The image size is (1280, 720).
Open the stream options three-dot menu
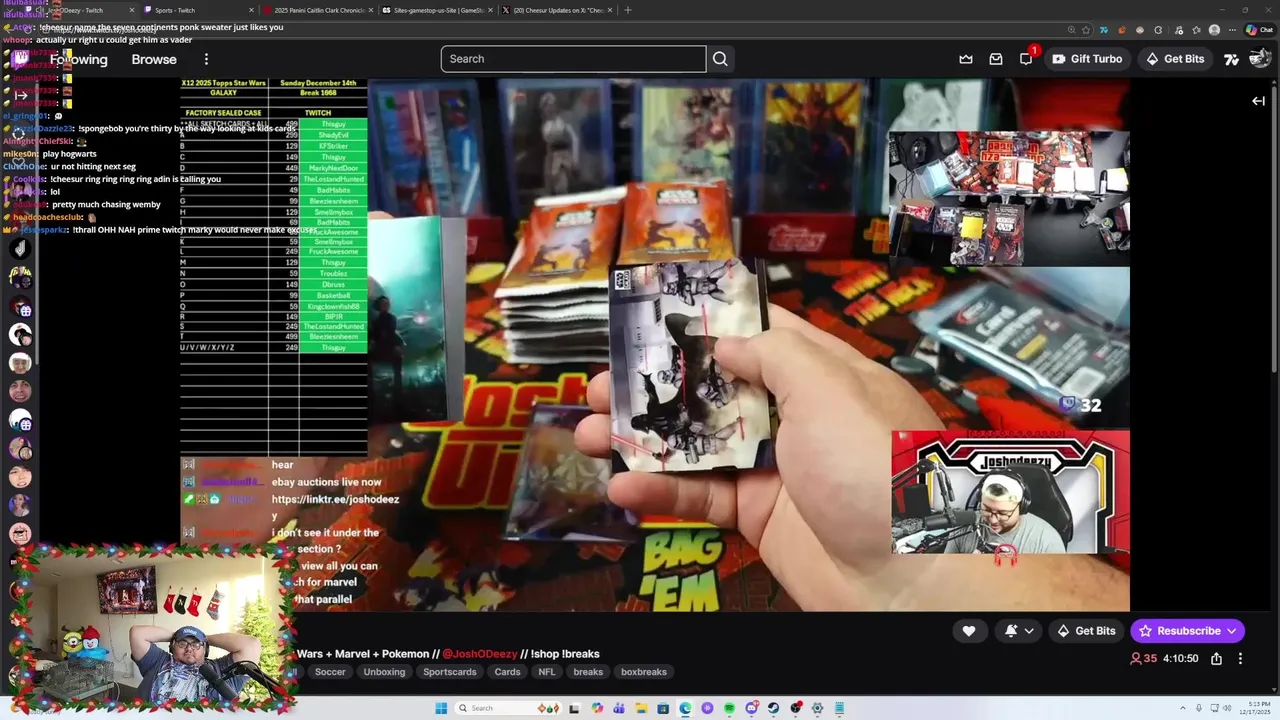point(1240,659)
